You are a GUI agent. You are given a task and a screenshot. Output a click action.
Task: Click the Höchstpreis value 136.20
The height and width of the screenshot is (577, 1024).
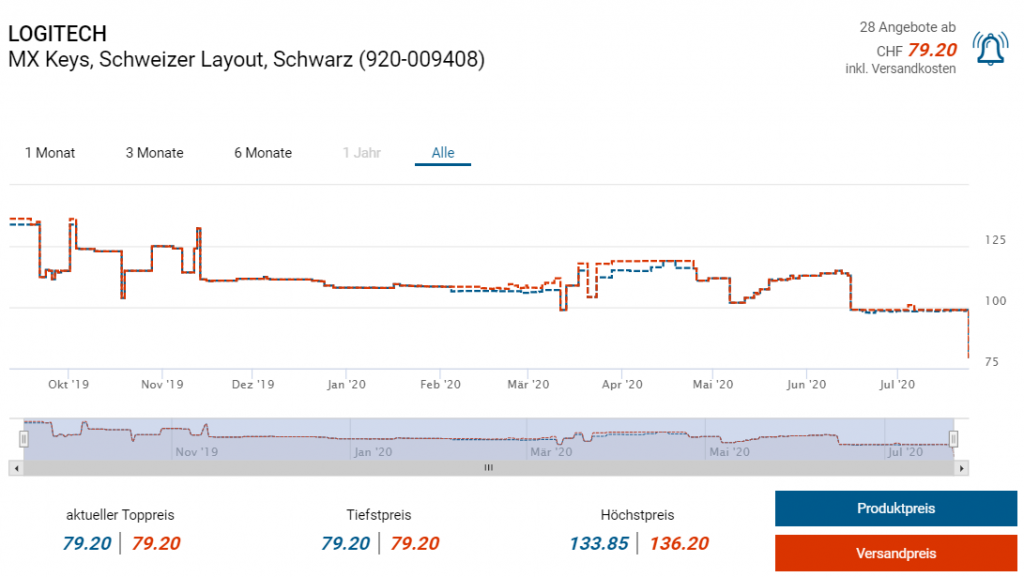678,544
